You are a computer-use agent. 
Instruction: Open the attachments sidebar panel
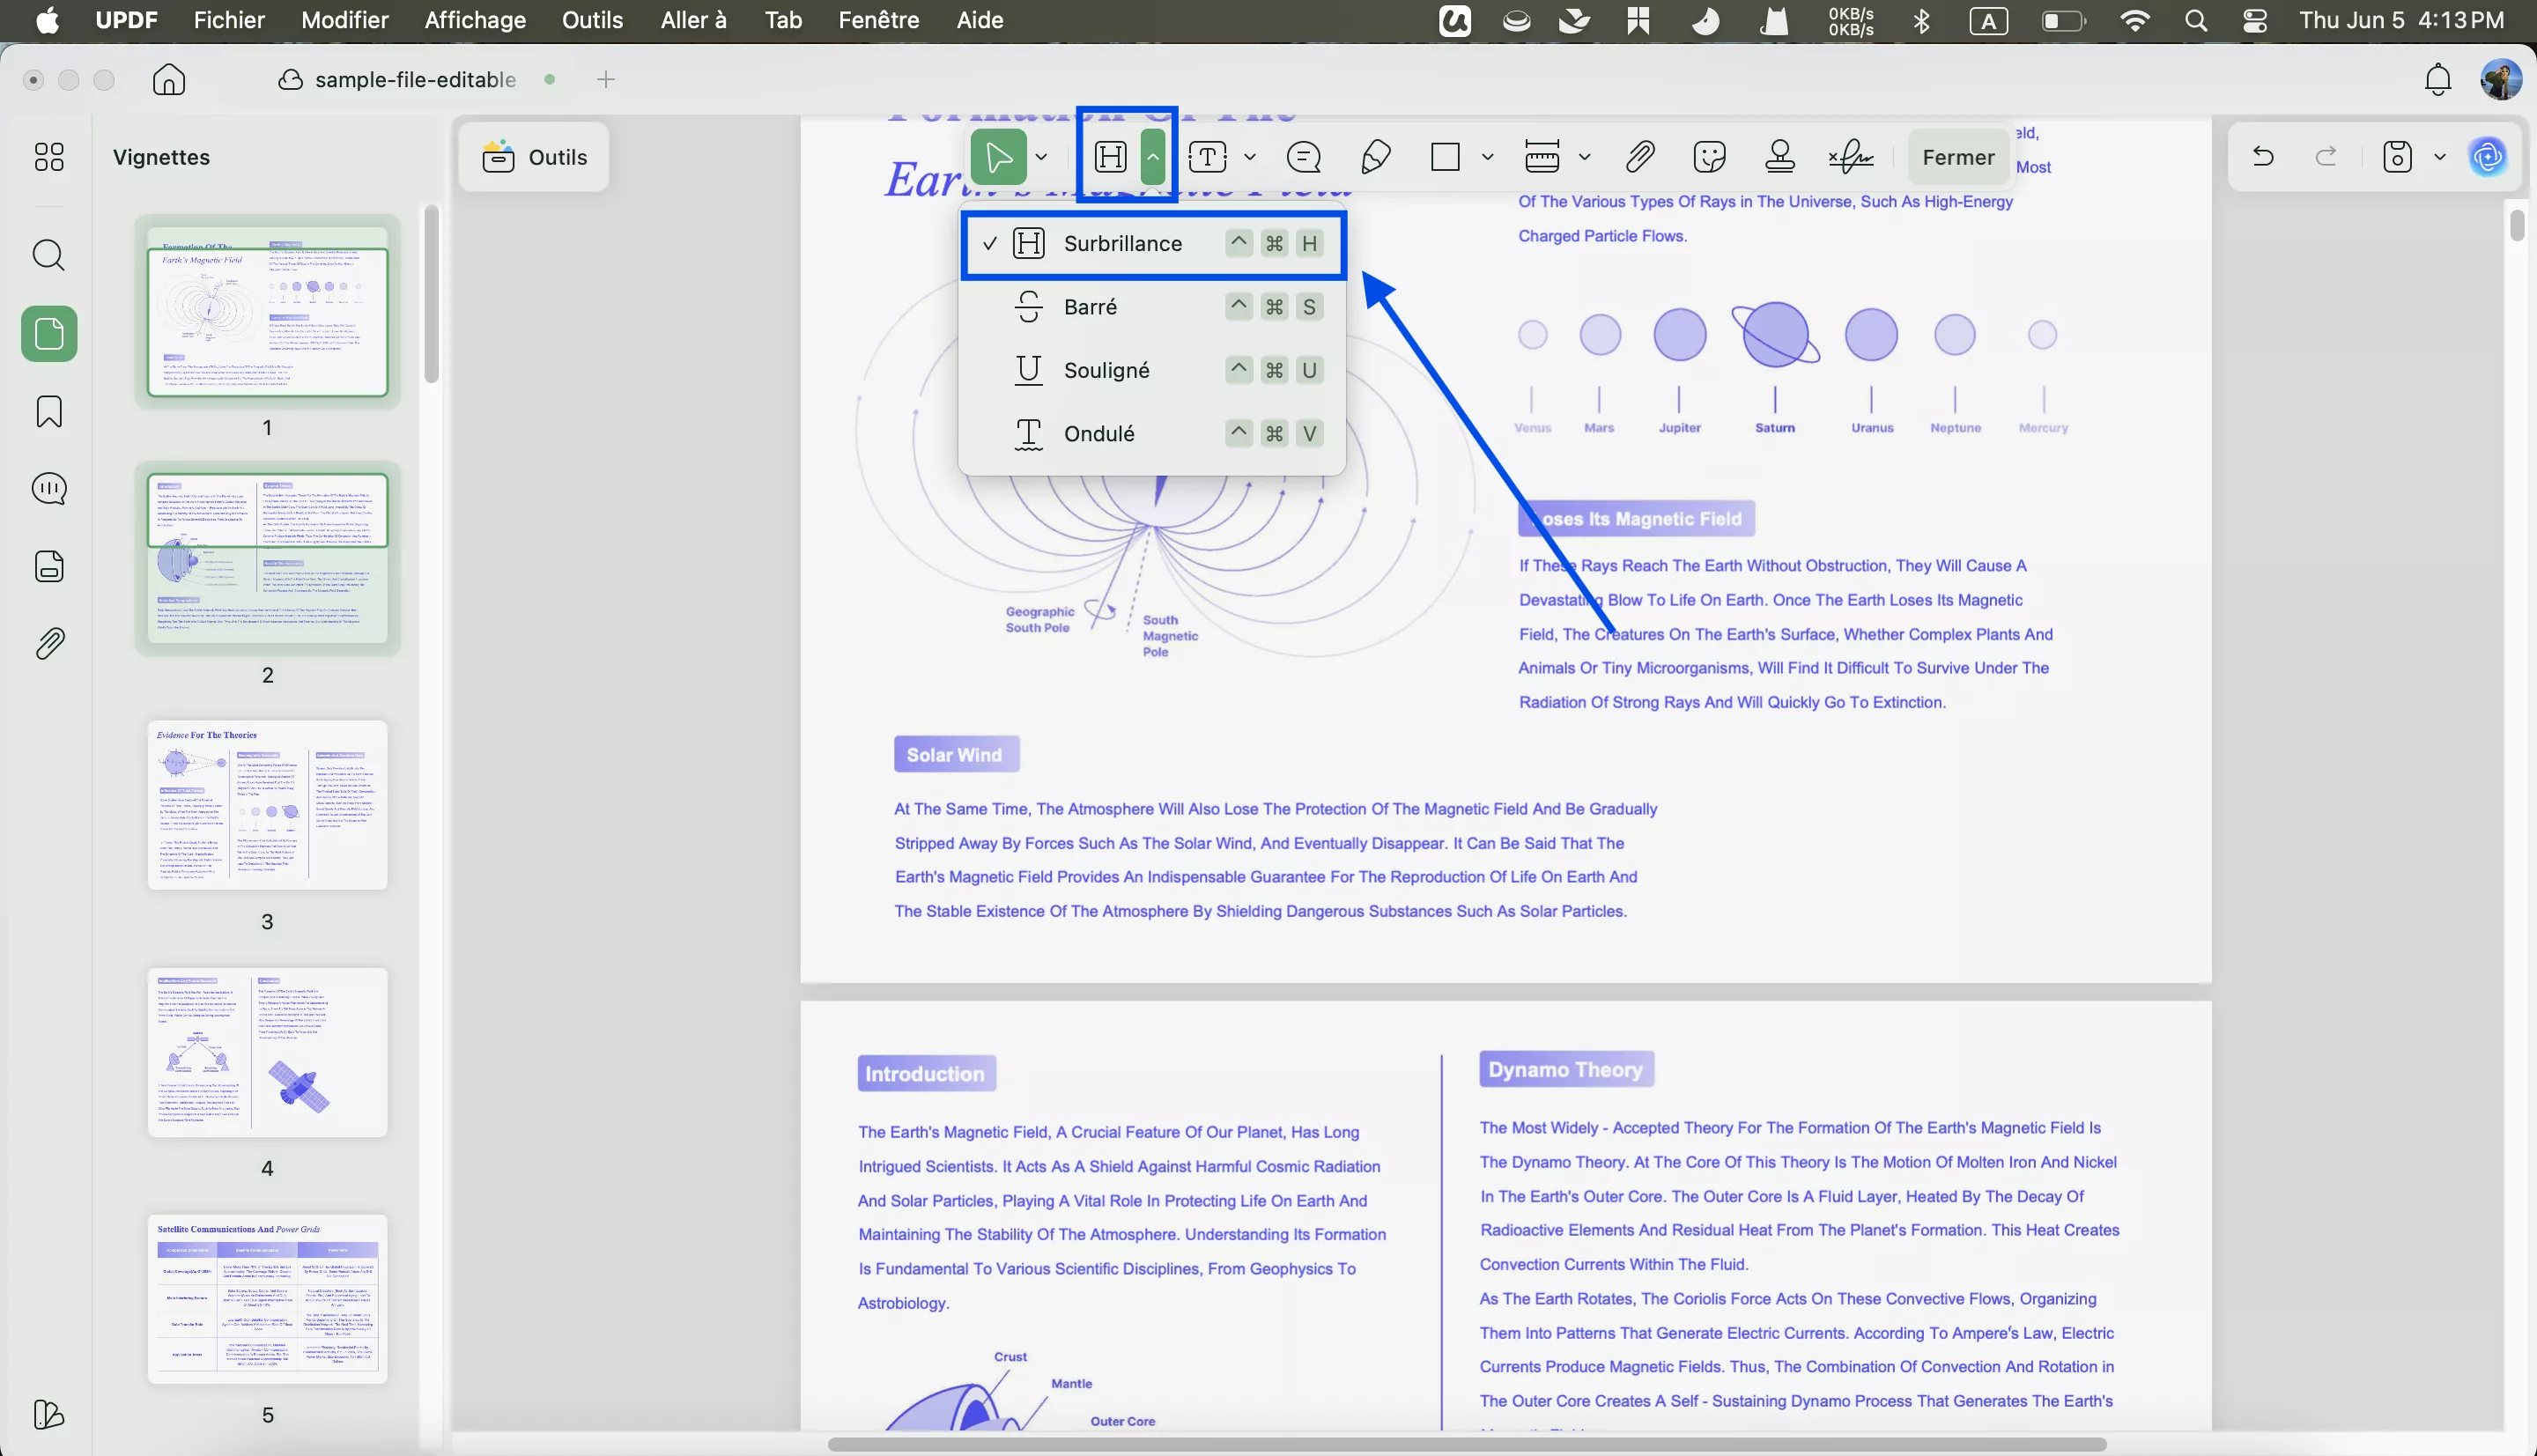[x=49, y=643]
